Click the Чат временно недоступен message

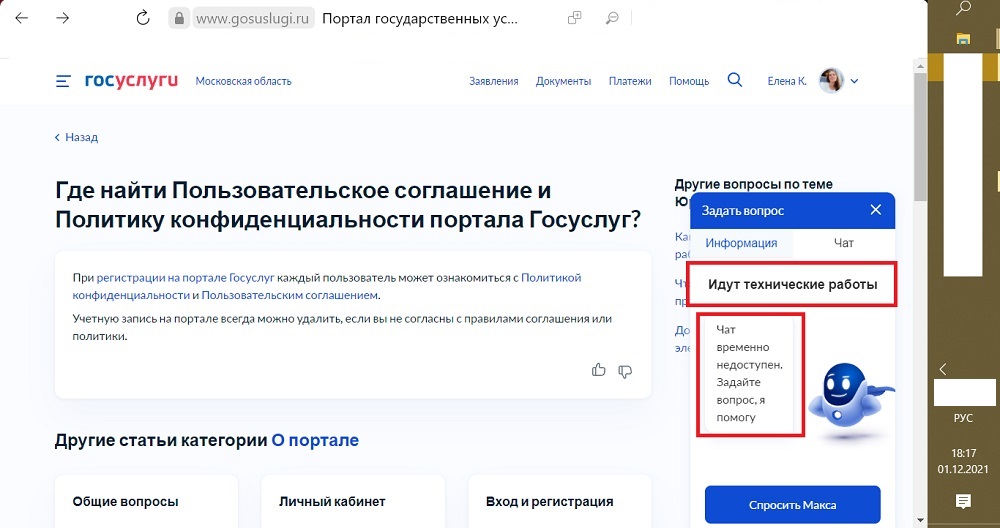tap(749, 374)
